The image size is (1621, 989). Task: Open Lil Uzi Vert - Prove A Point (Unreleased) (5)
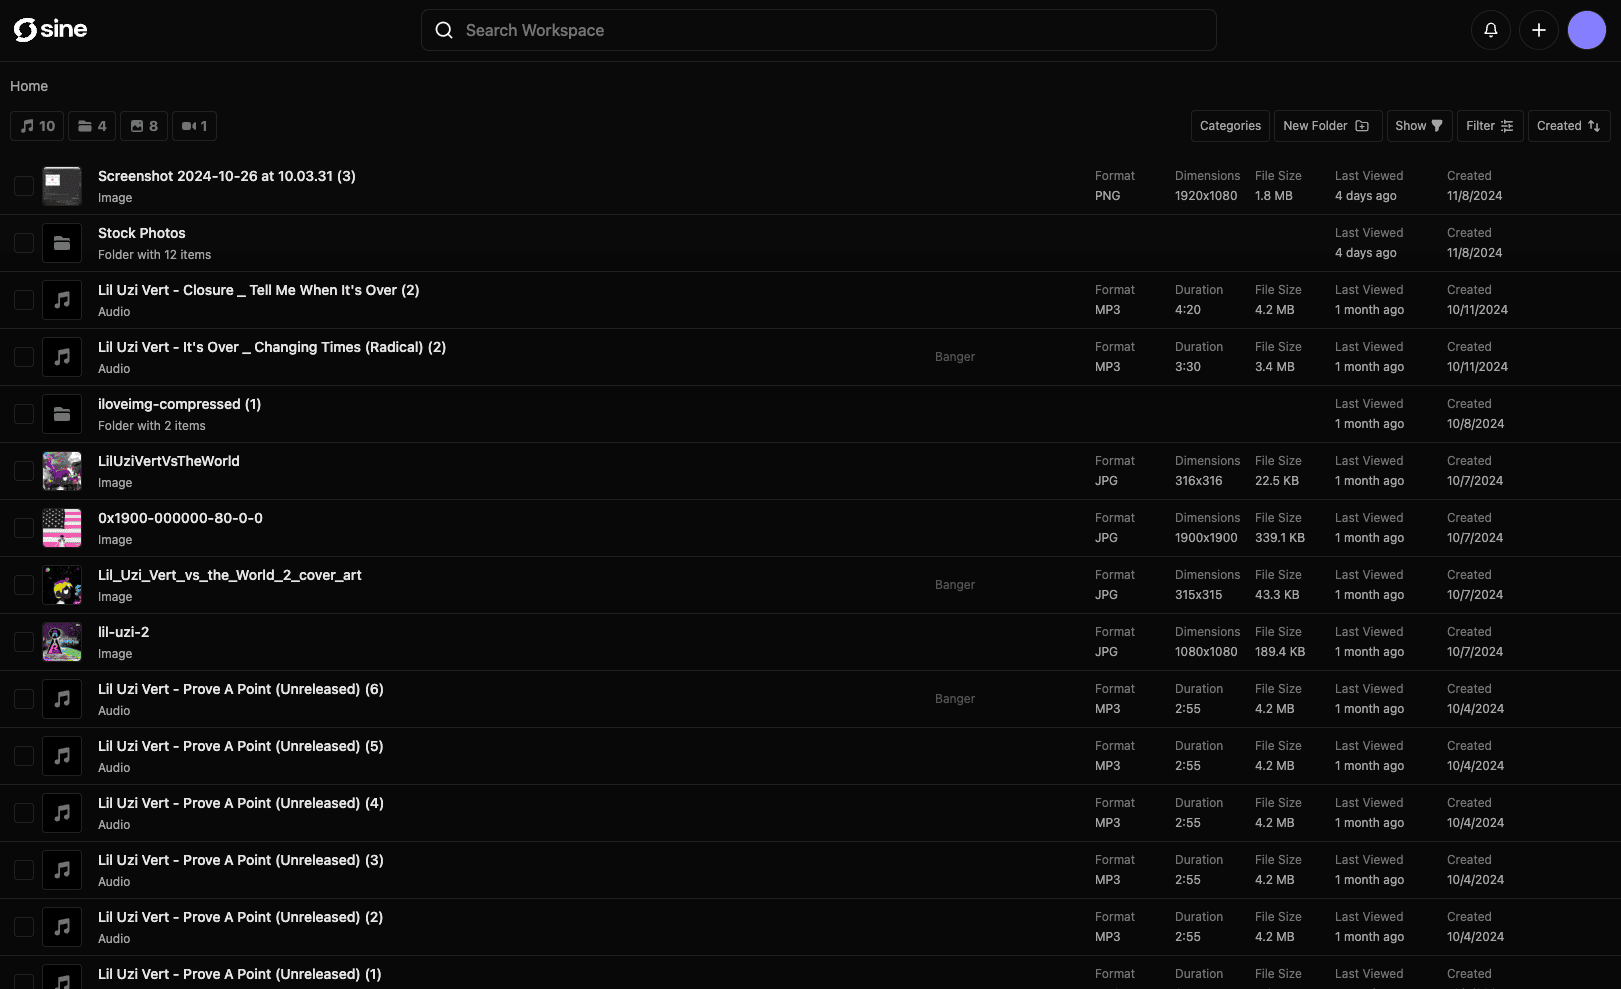point(240,746)
